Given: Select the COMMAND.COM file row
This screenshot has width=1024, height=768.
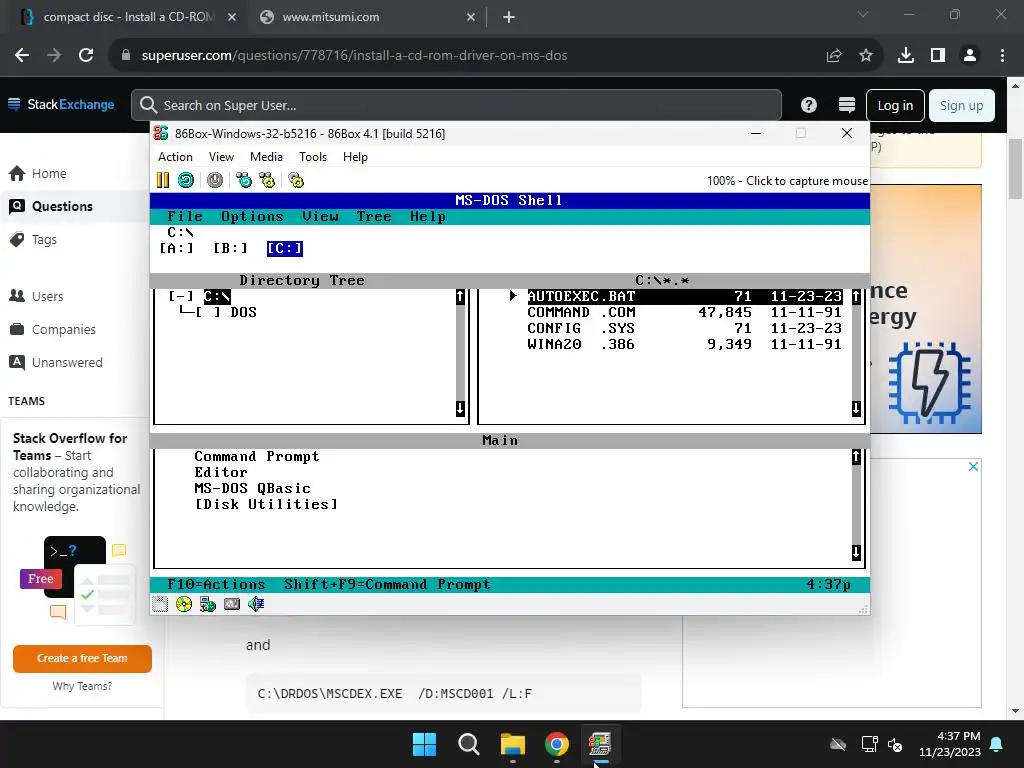Looking at the screenshot, I should click(x=684, y=312).
